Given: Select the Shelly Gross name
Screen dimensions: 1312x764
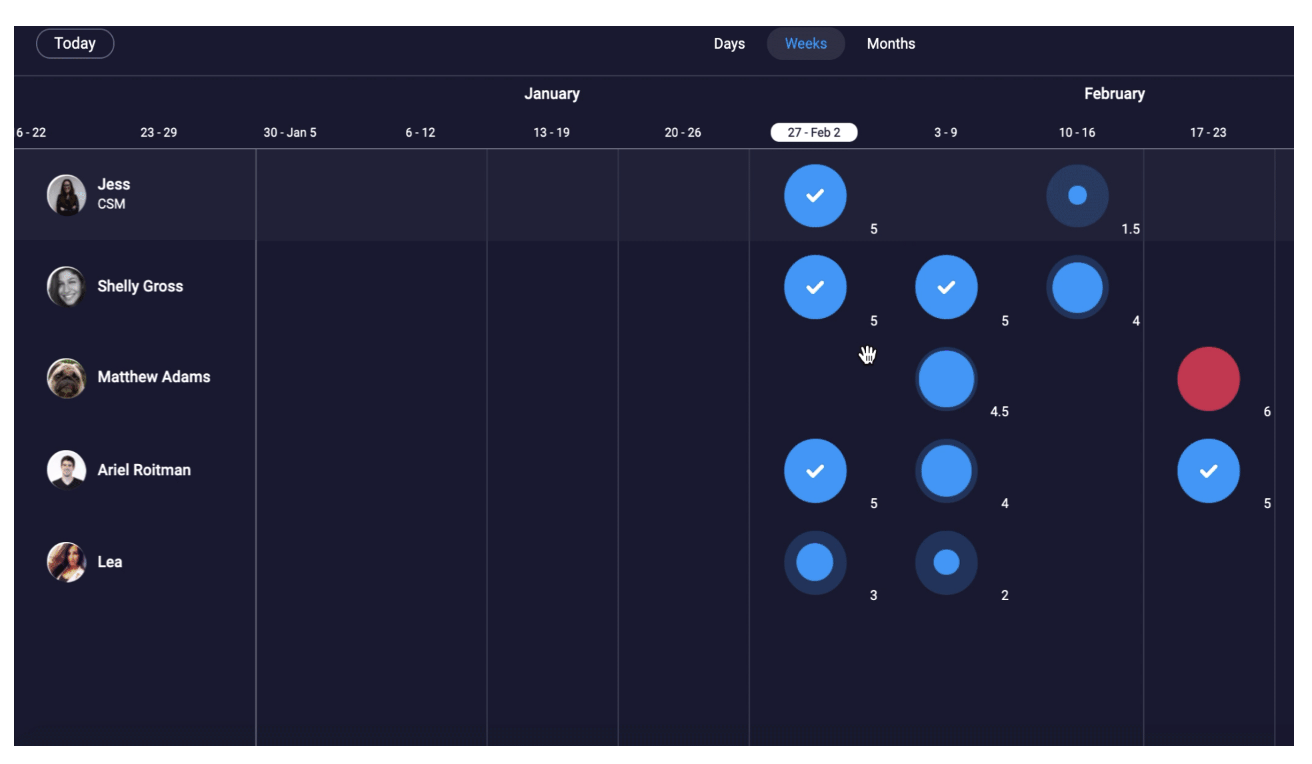Looking at the screenshot, I should [x=140, y=286].
